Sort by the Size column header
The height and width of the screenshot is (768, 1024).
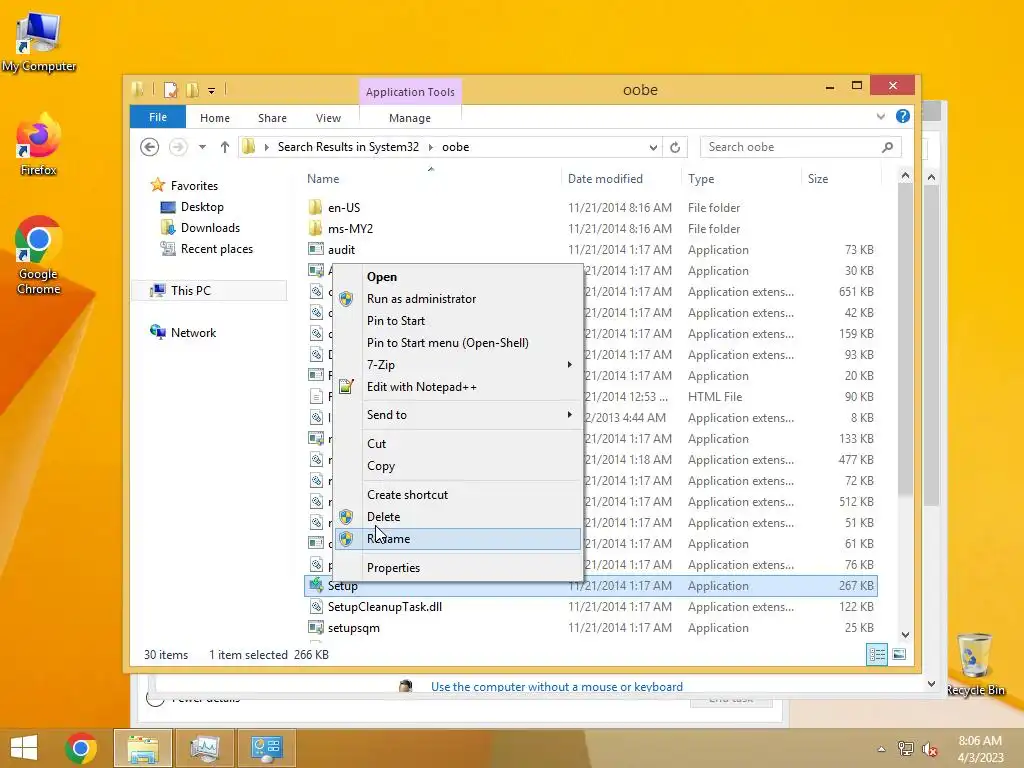click(x=818, y=179)
